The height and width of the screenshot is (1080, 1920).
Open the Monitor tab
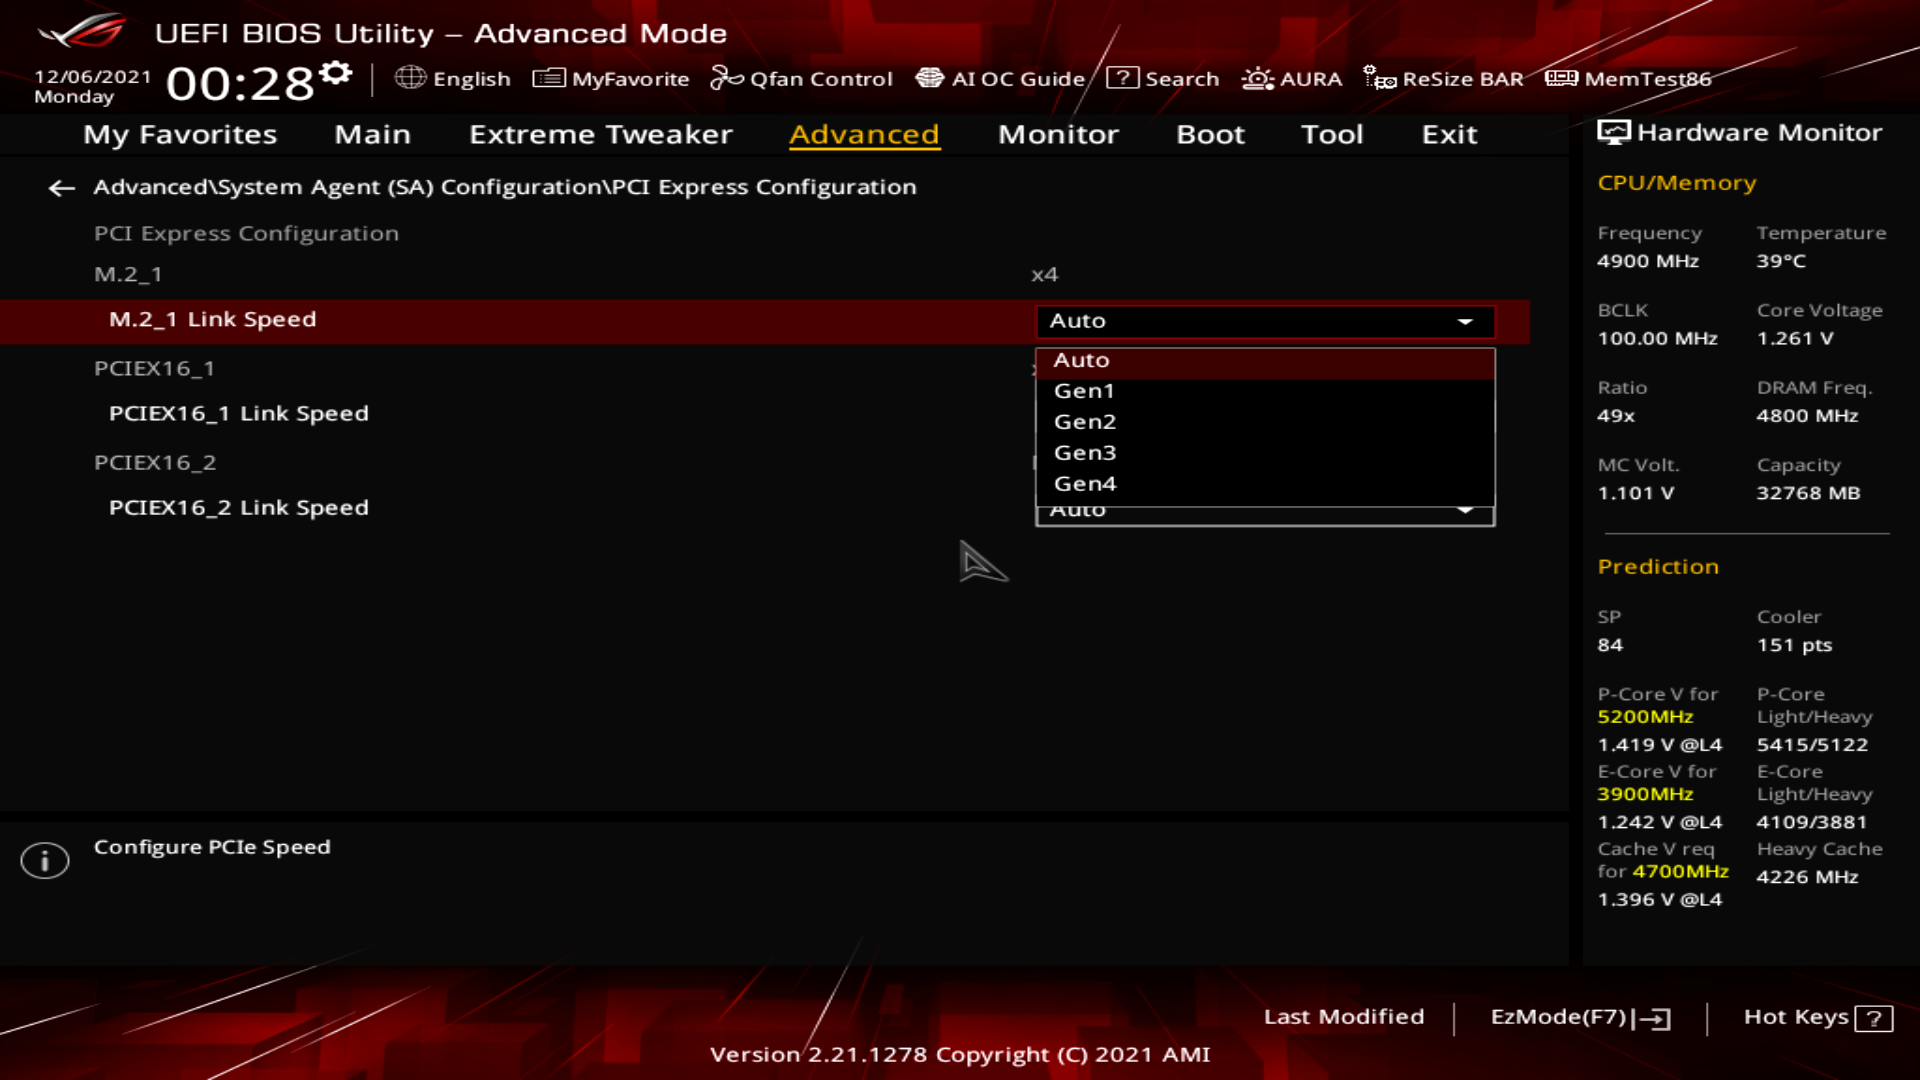point(1058,134)
